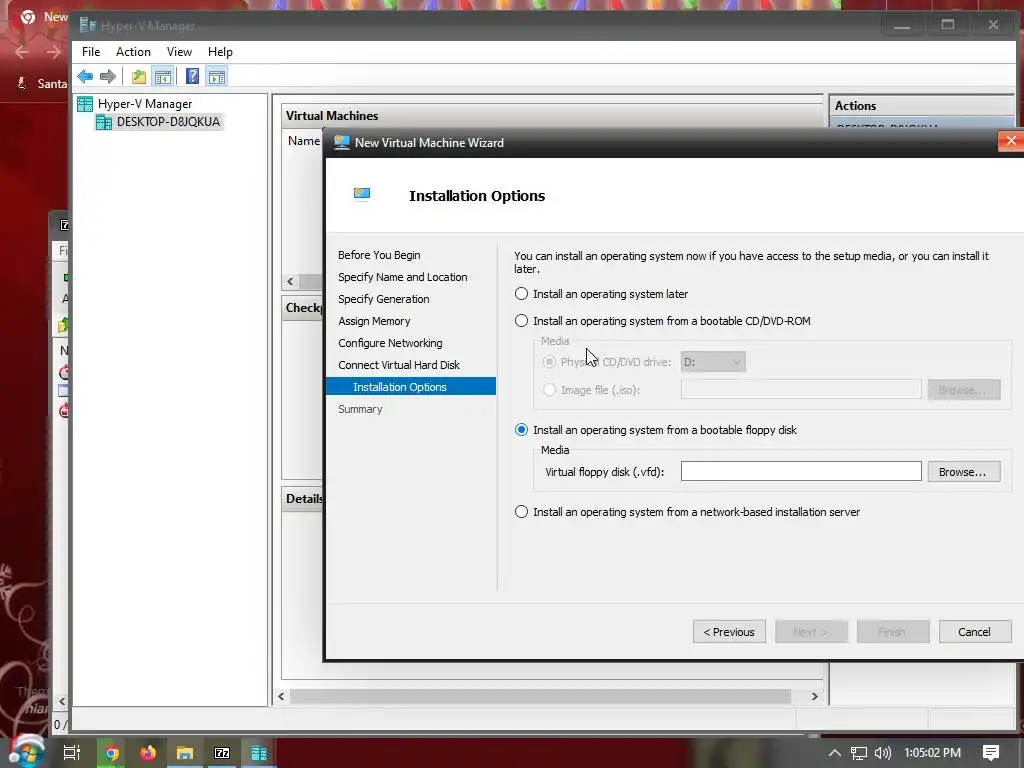Screen dimensions: 1024x768
Task: Go to Before You Begin wizard step
Action: point(379,255)
